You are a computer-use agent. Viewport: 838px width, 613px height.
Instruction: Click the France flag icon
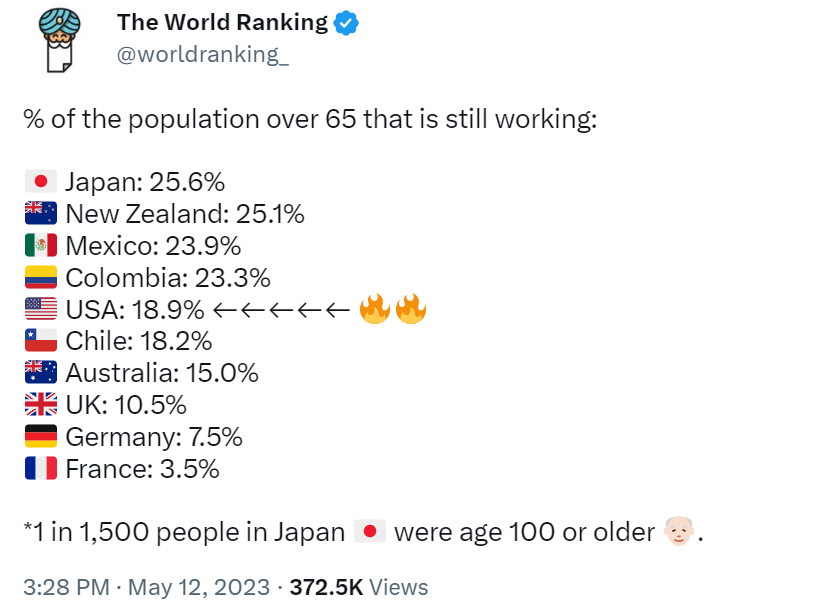(41, 470)
